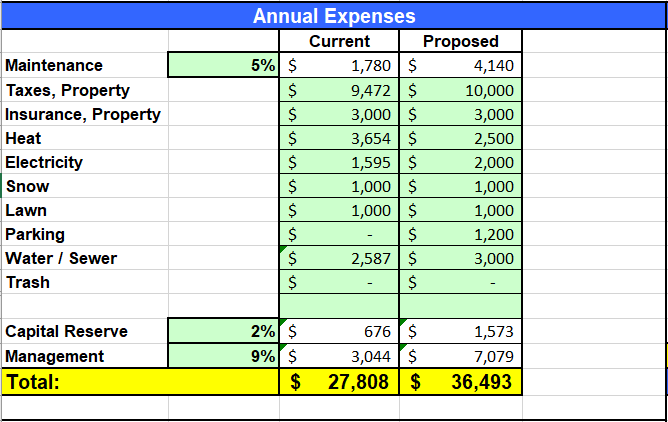Select proposed property taxes cell 10,000
The image size is (668, 422).
click(461, 90)
